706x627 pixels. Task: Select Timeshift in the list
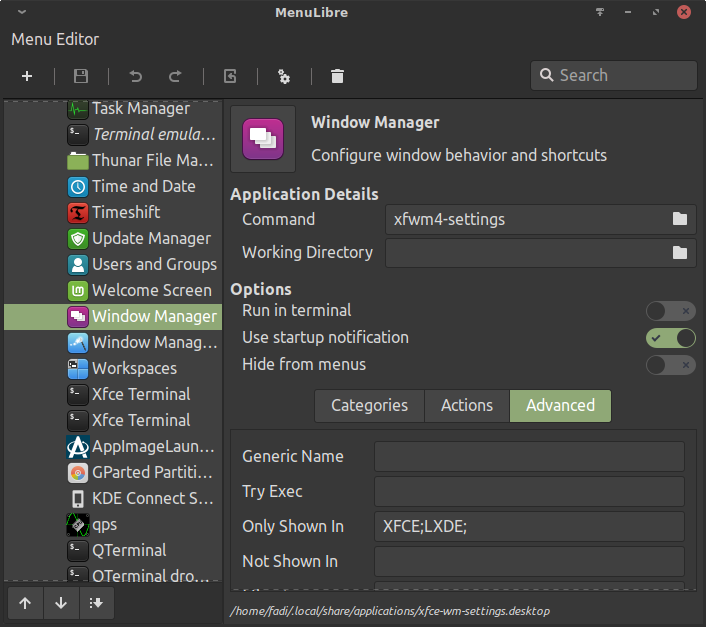click(113, 212)
